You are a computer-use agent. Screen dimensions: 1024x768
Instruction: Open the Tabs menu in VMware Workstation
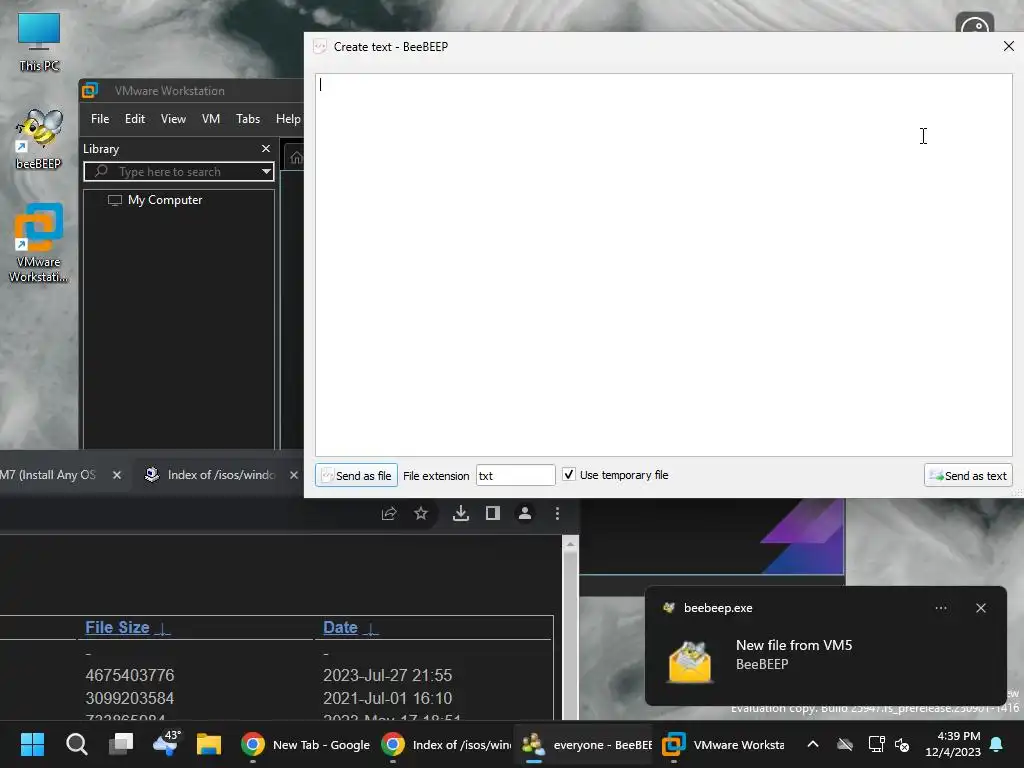click(x=248, y=119)
